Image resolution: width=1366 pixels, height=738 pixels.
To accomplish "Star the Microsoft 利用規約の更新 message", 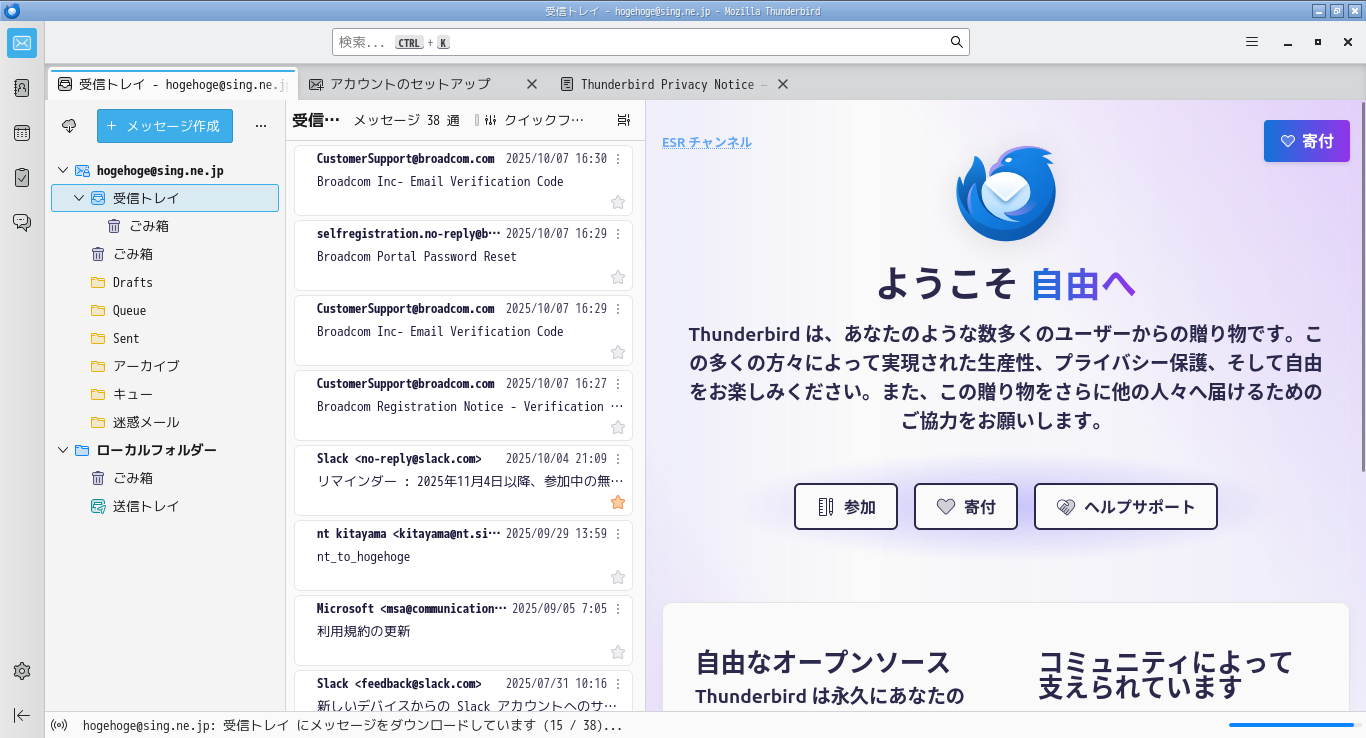I will click(618, 652).
